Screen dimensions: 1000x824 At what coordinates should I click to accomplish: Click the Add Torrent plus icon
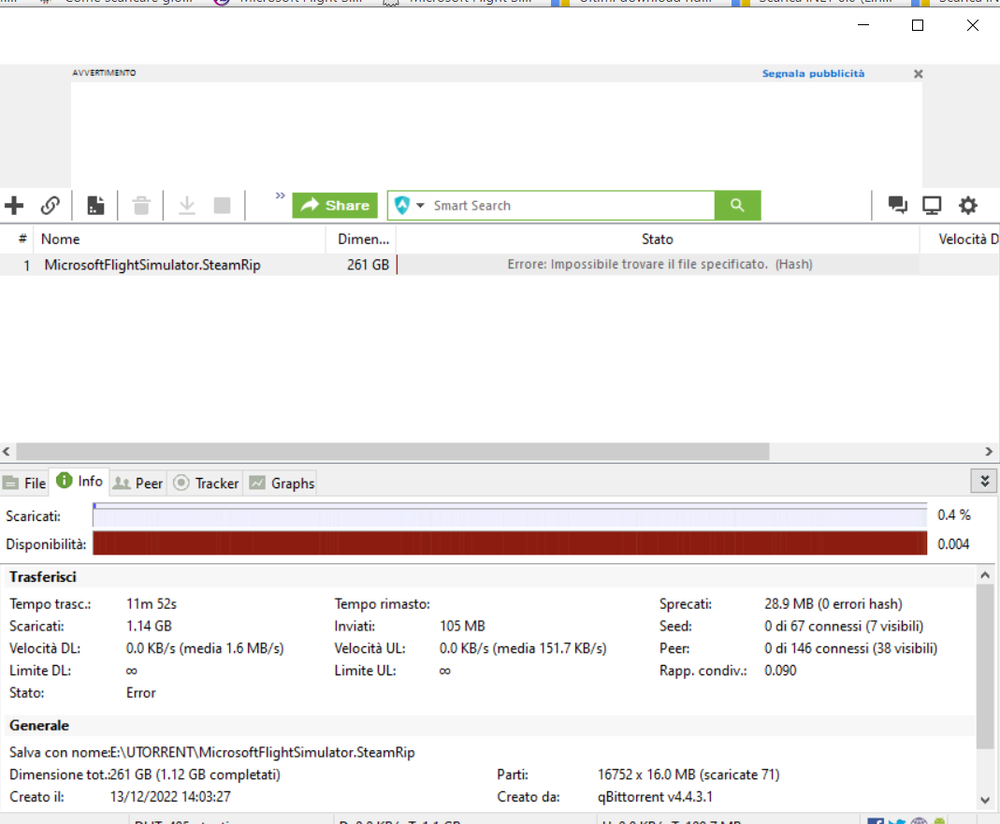tap(14, 205)
